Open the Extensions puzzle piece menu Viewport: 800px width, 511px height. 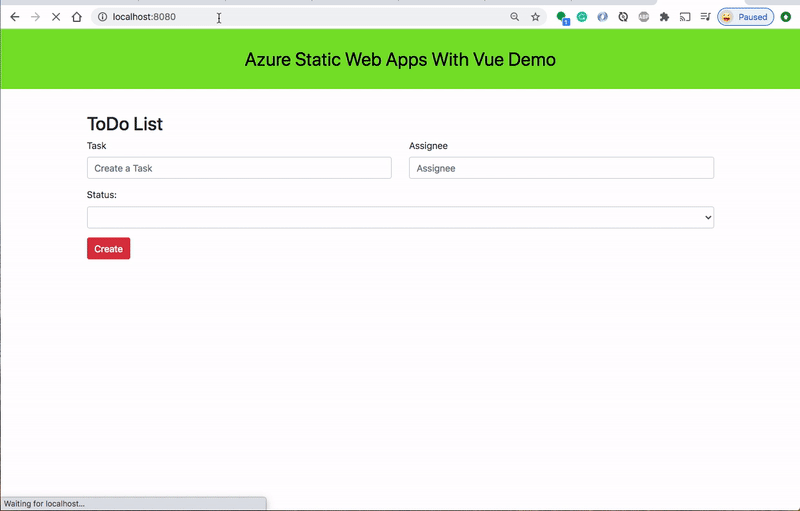tap(664, 17)
